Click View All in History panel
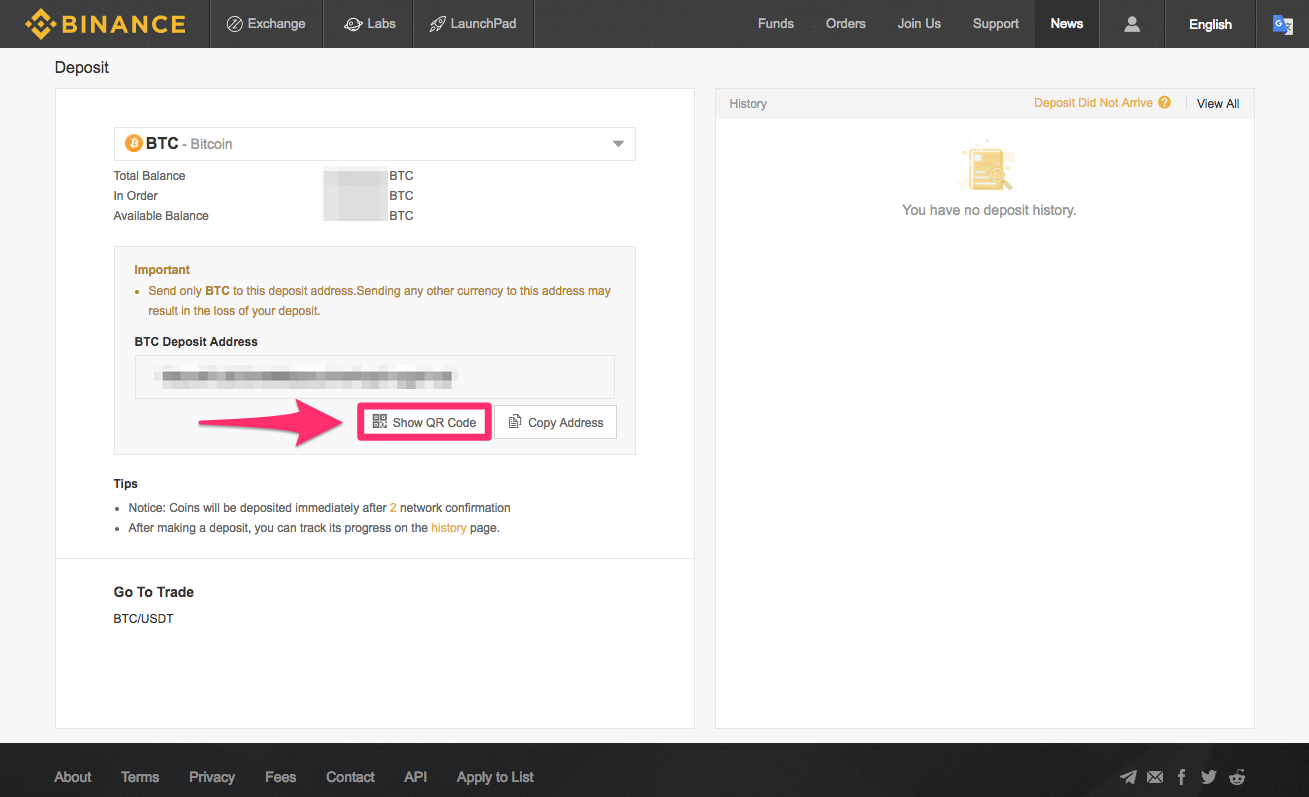Image resolution: width=1309 pixels, height=797 pixels. click(1218, 104)
